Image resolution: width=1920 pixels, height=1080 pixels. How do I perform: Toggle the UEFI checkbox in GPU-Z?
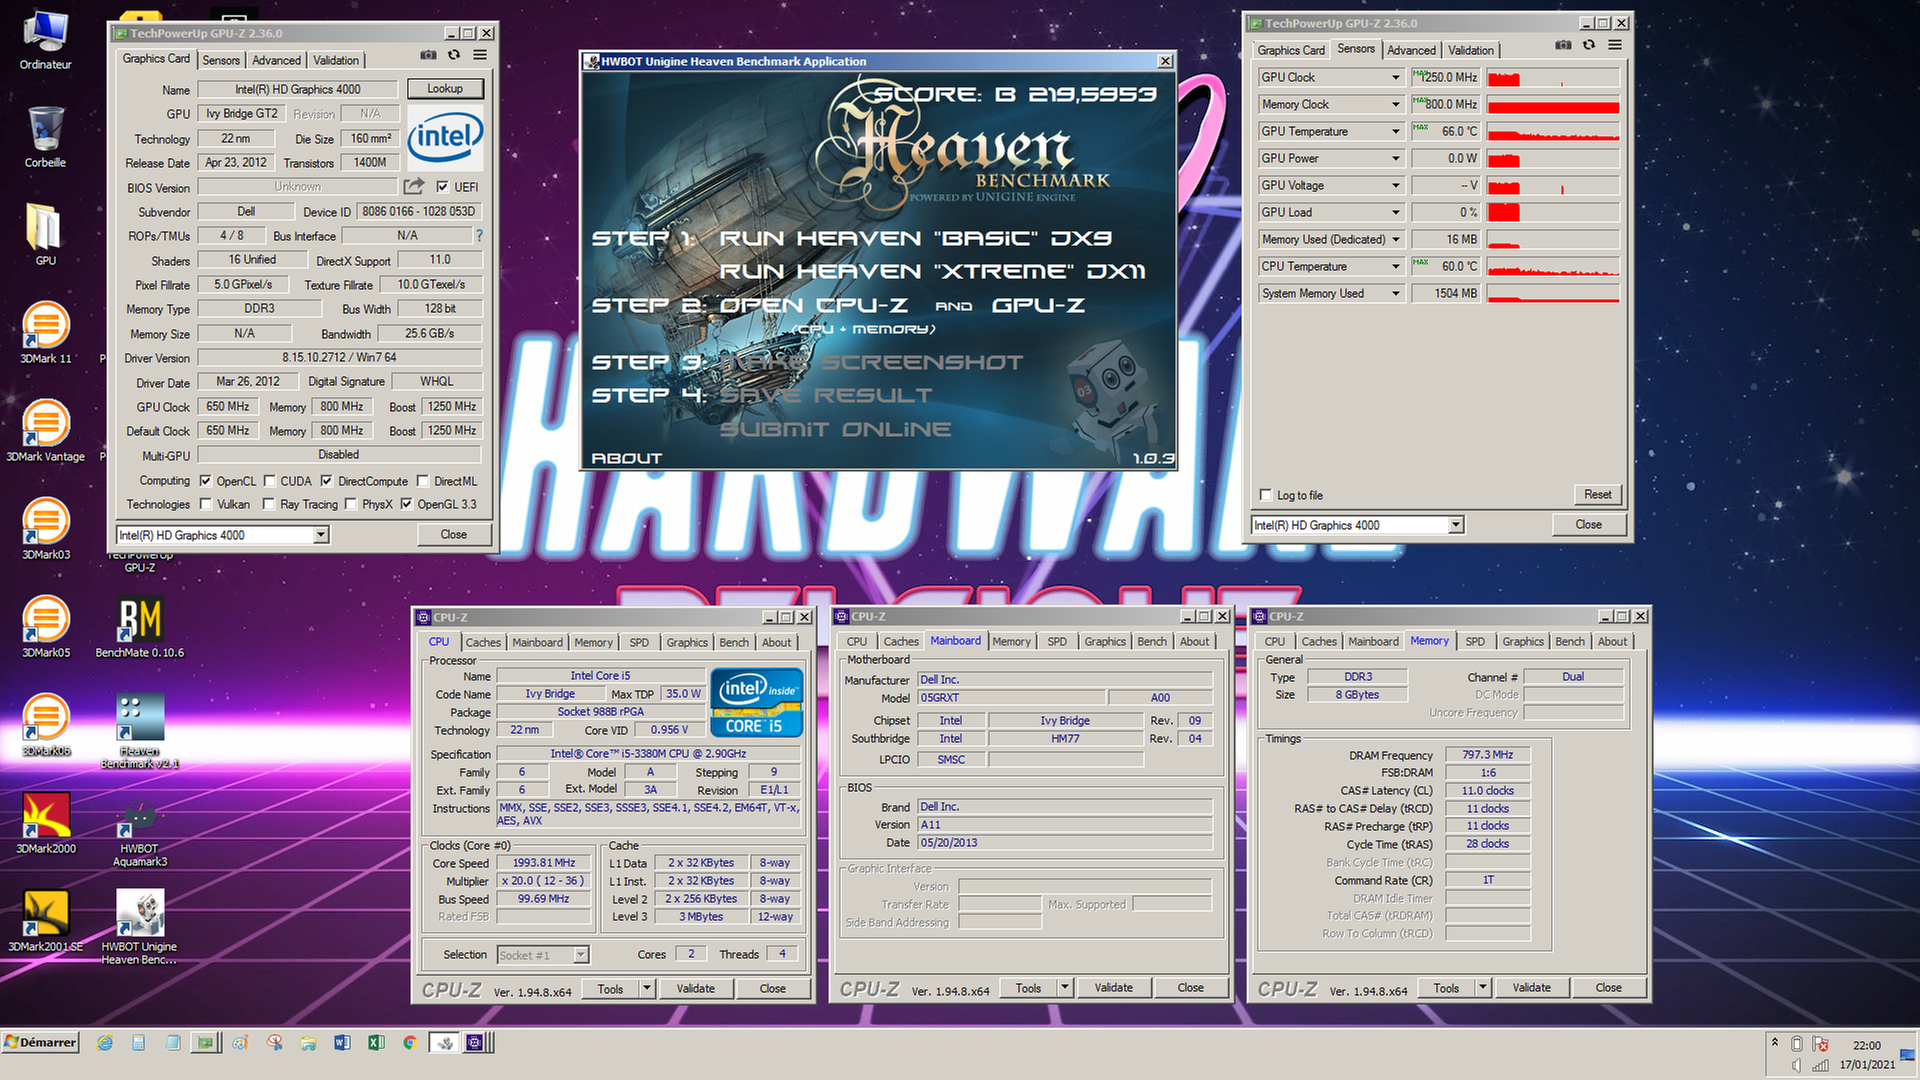(442, 187)
